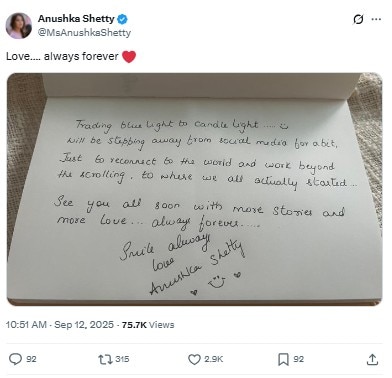The width and height of the screenshot is (392, 378).
Task: Open Anushka Shetty's profile picture
Action: [x=19, y=26]
